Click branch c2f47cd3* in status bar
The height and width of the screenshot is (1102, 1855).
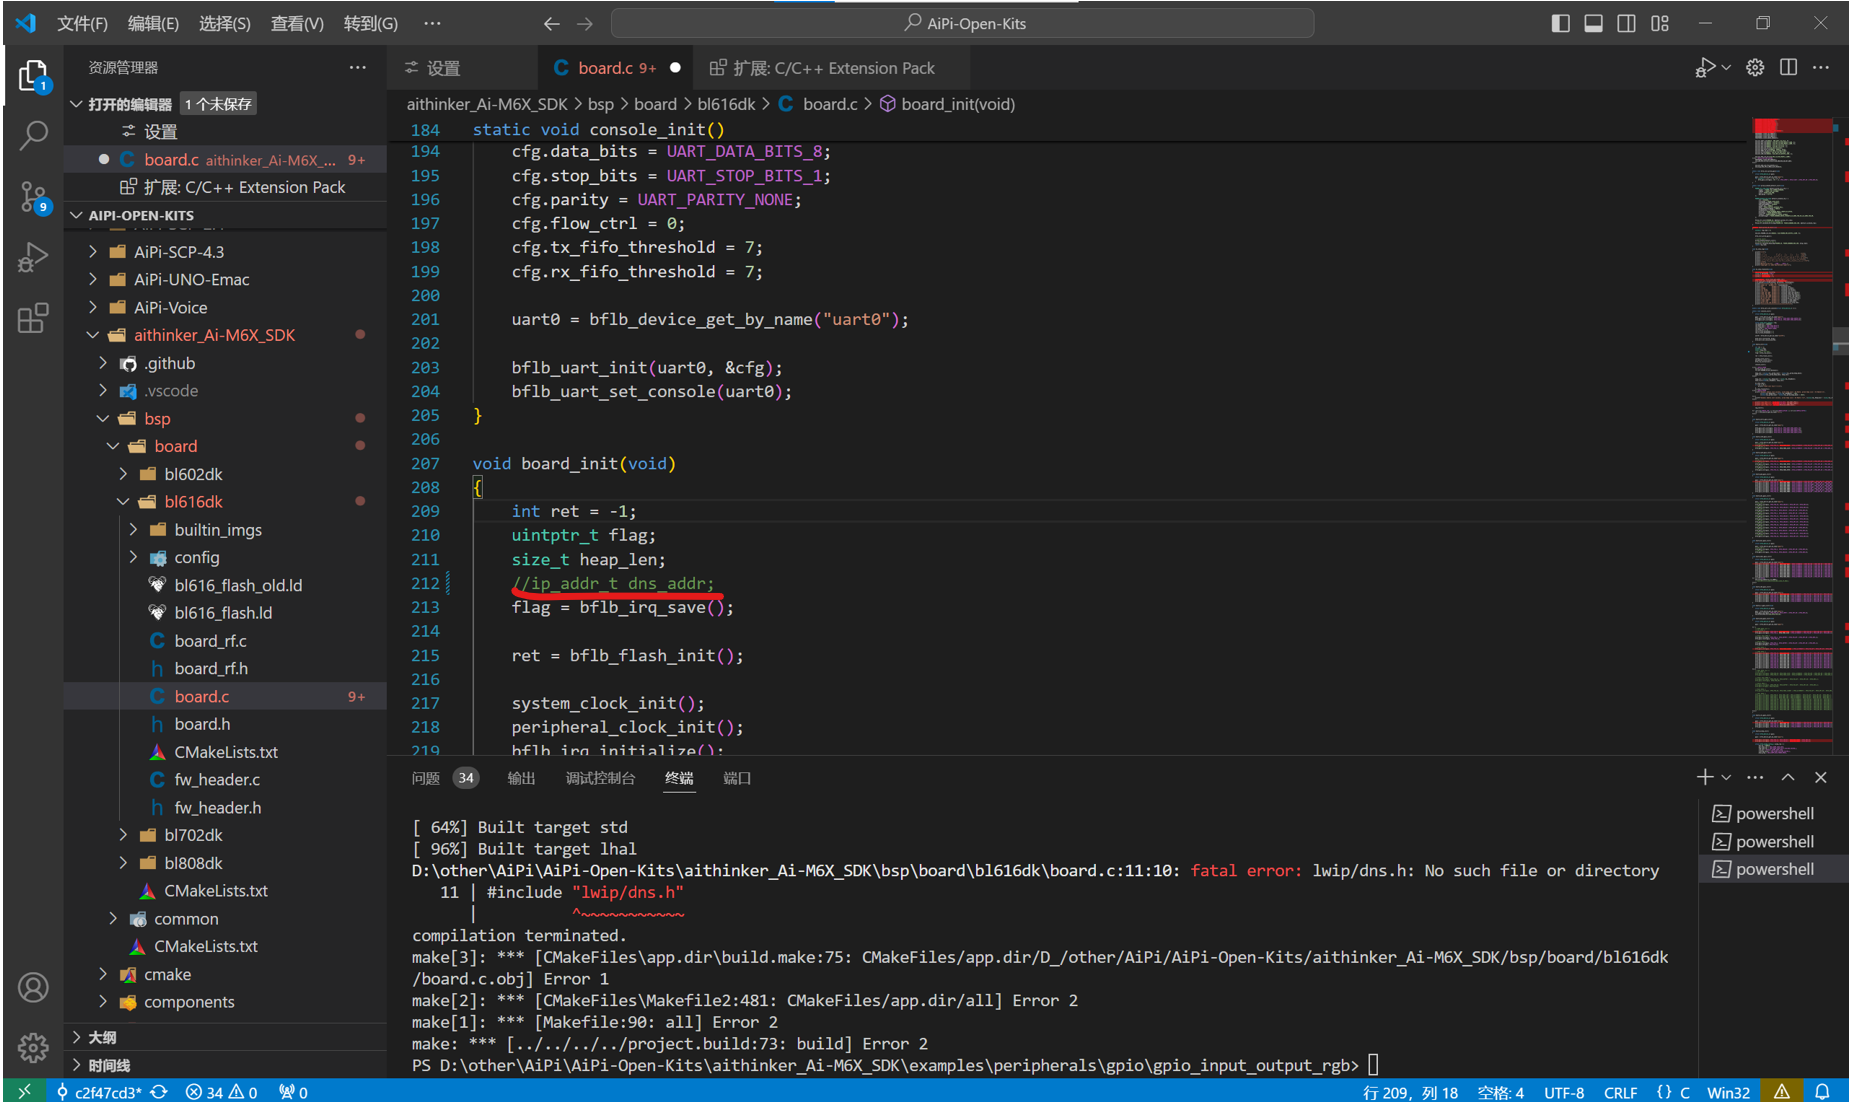coord(98,1092)
